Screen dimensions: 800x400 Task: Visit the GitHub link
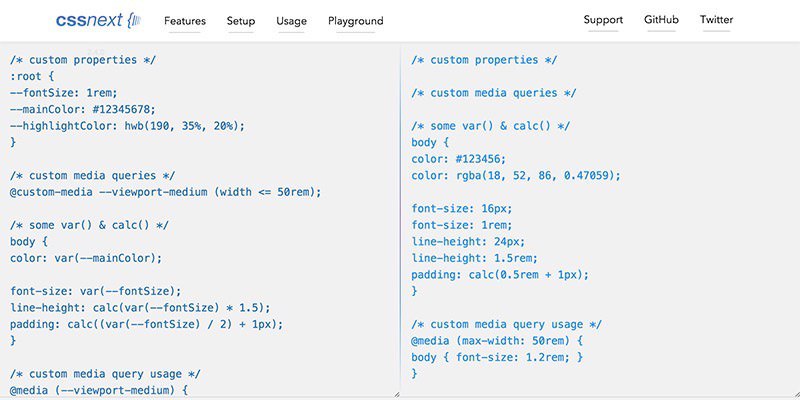[661, 20]
